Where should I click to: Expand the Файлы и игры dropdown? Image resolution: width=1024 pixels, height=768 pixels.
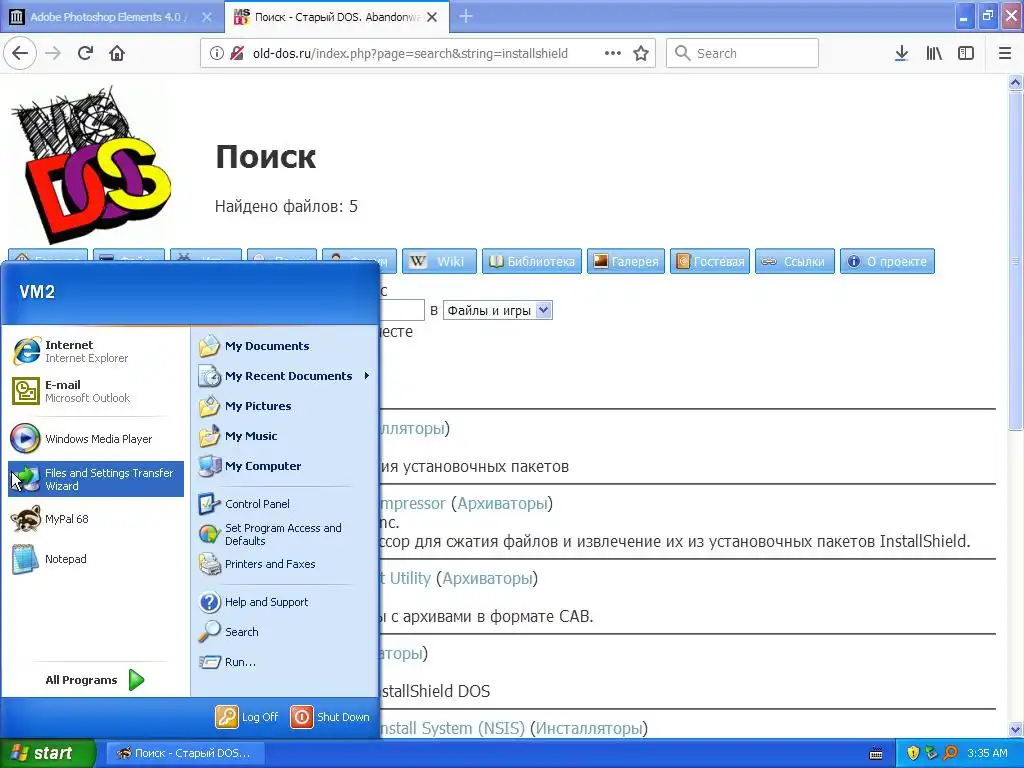[x=498, y=310]
